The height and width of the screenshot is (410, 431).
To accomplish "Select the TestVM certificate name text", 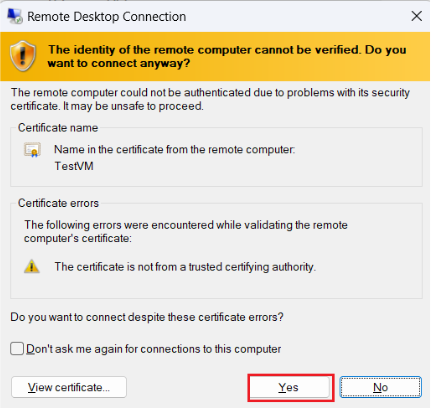I will pyautogui.click(x=74, y=166).
